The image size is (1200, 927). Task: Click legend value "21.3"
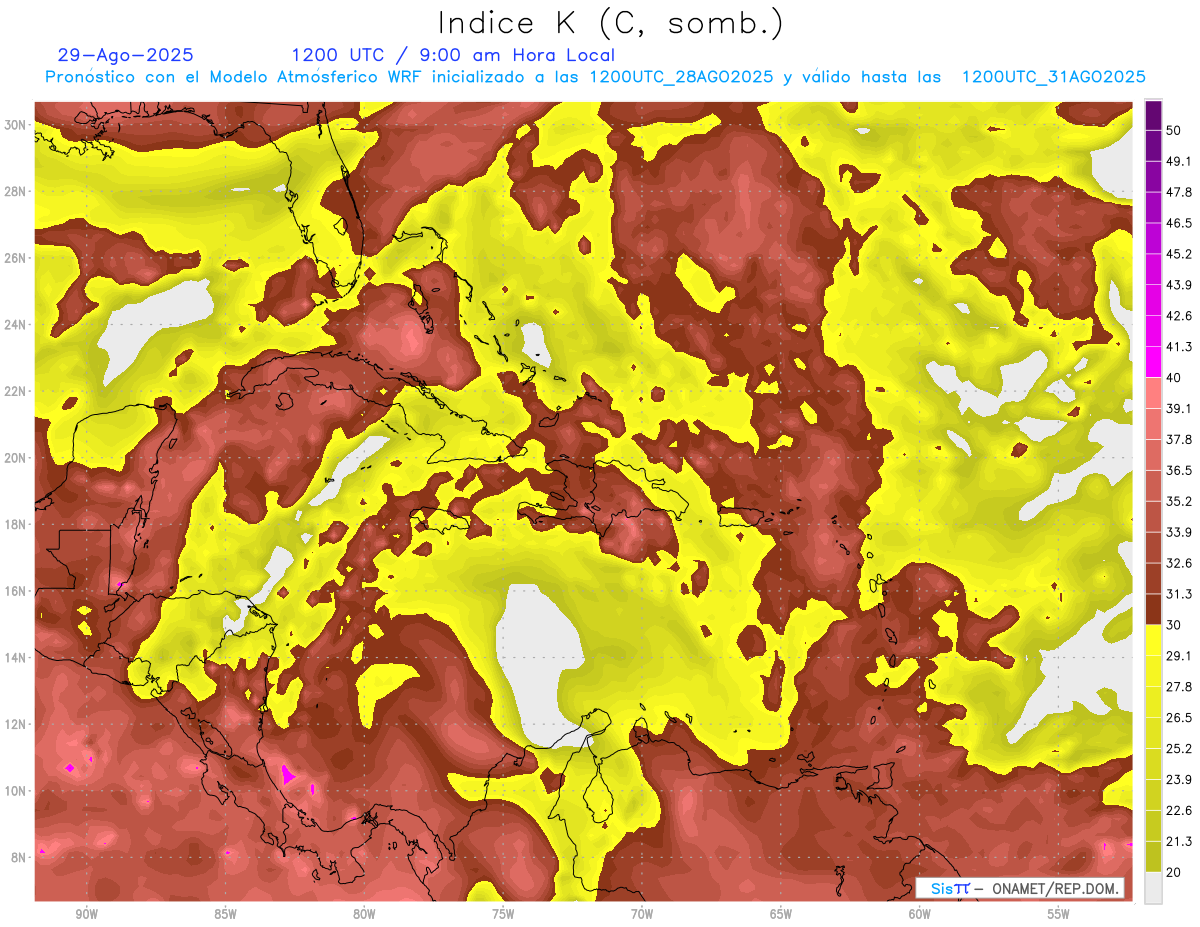click(1179, 842)
